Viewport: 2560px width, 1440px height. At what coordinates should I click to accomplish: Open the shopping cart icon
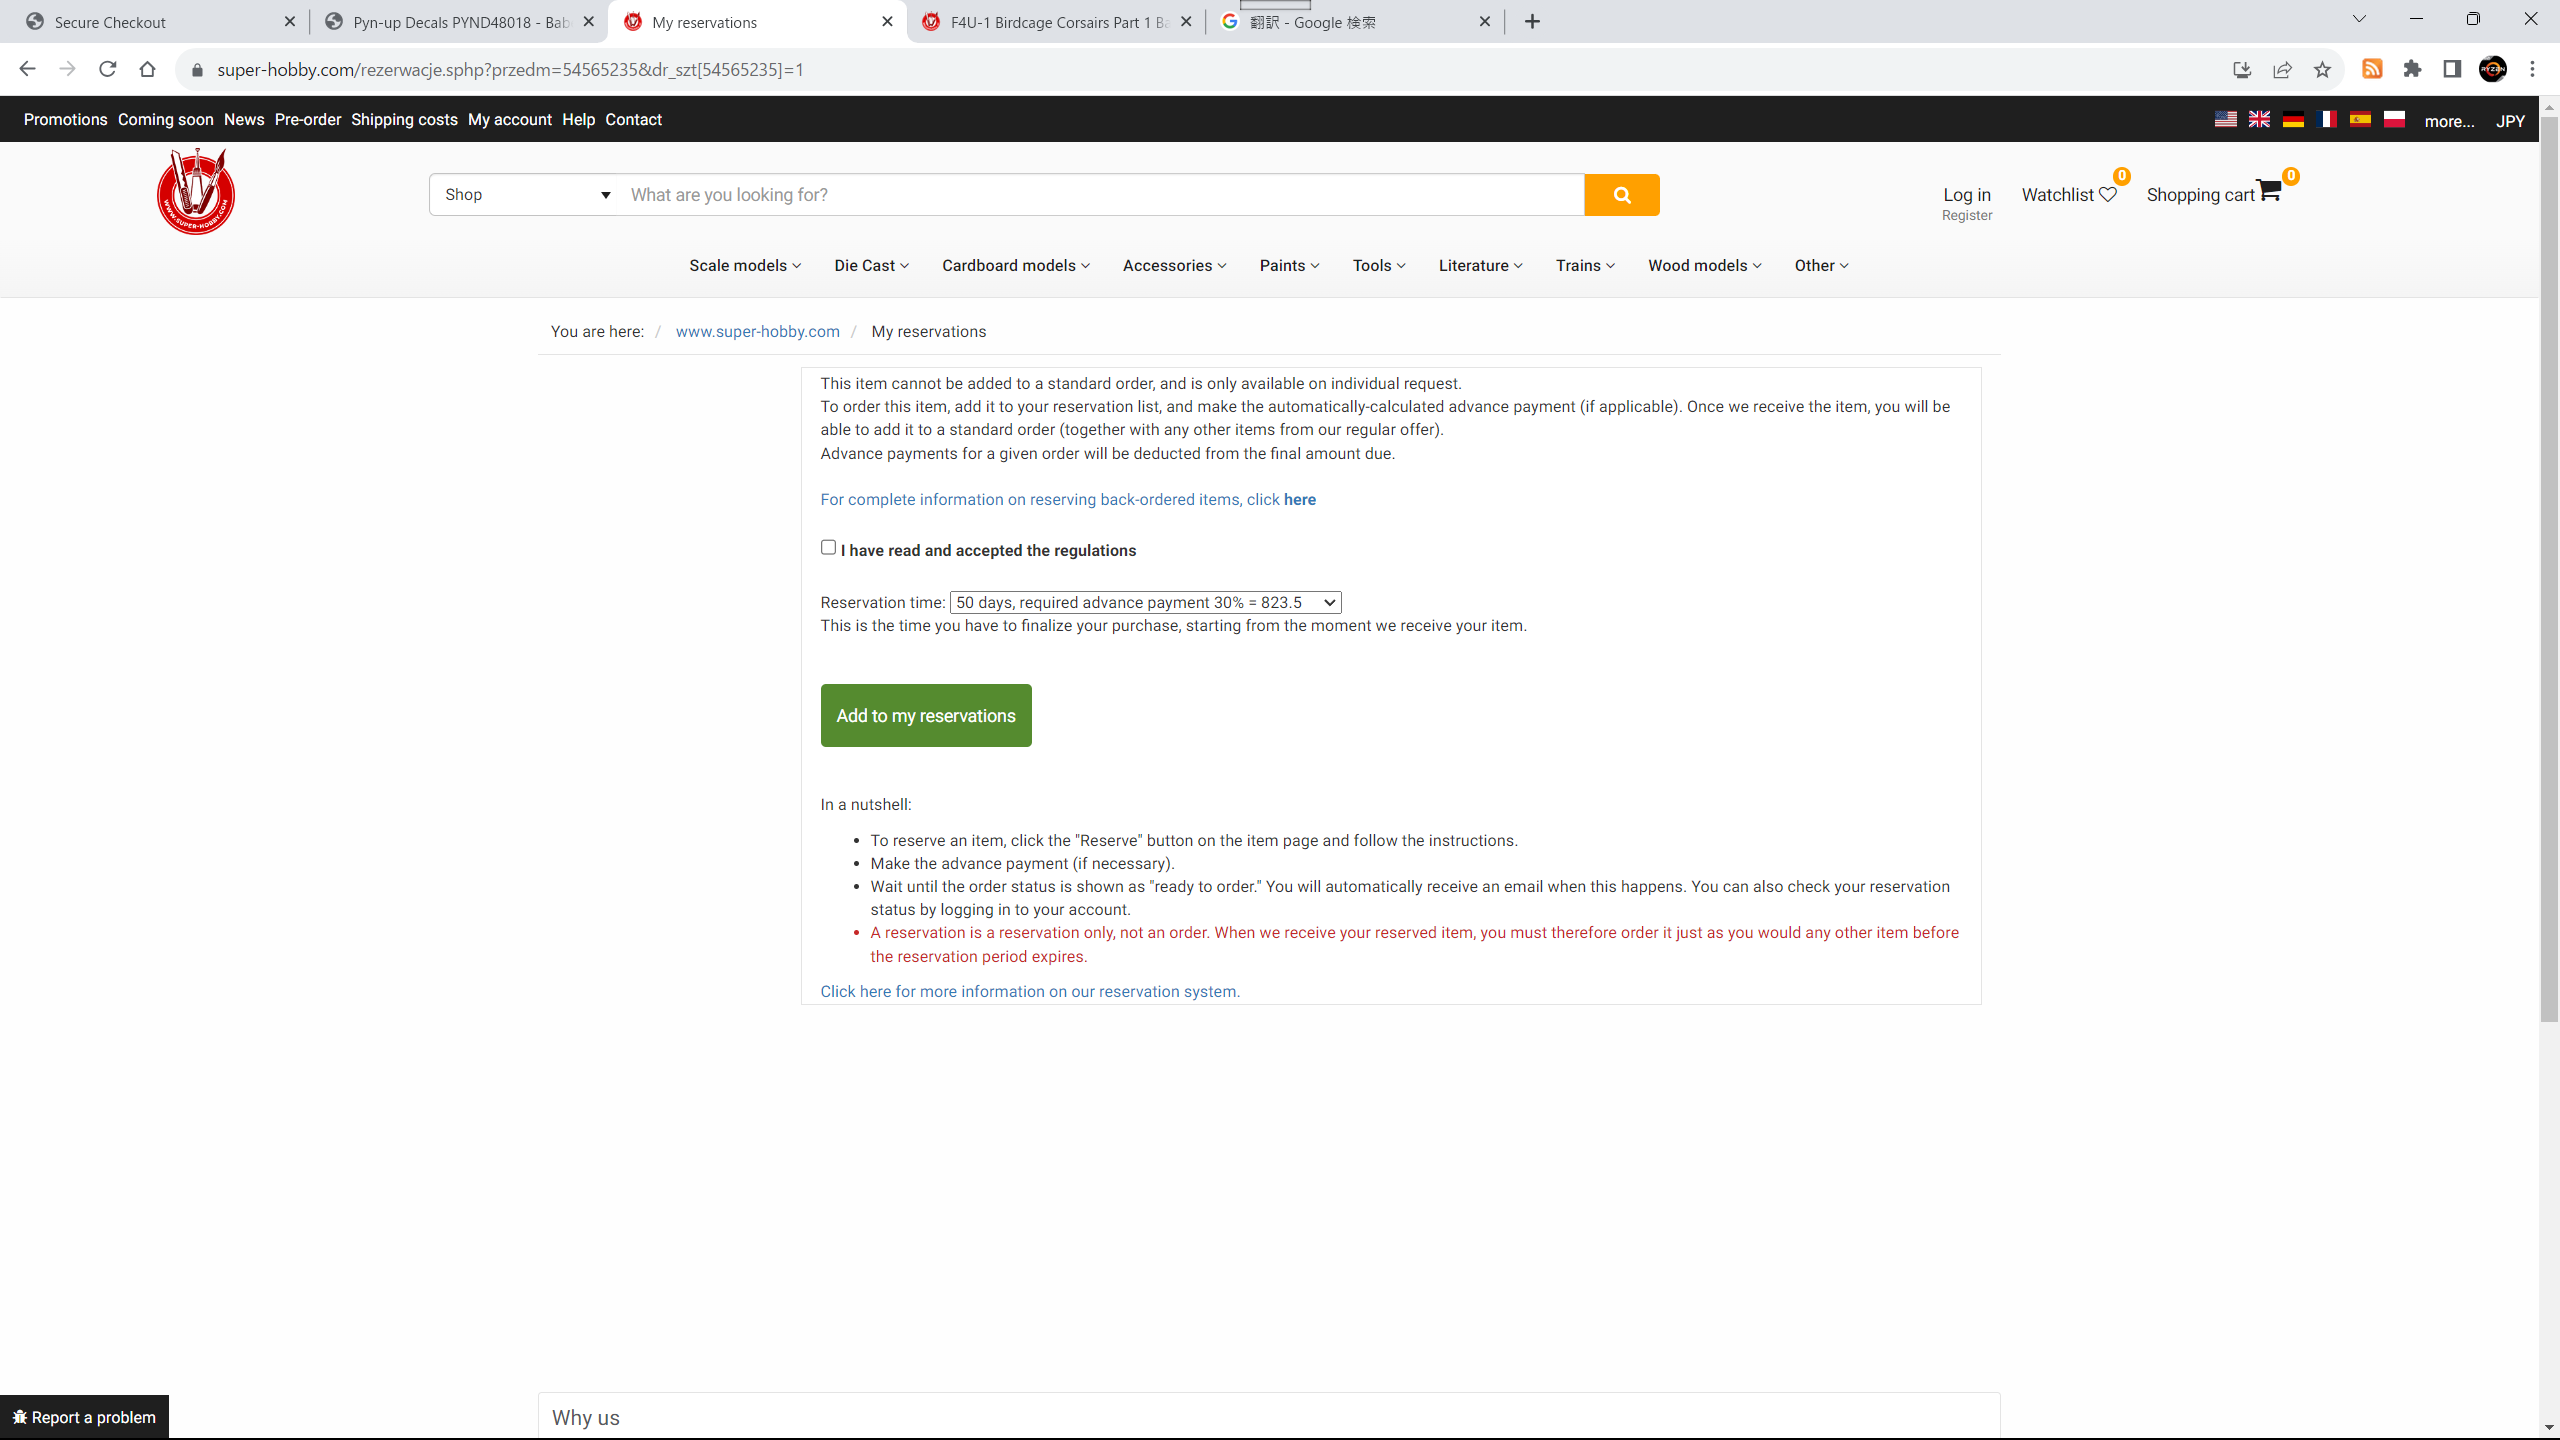(2269, 190)
